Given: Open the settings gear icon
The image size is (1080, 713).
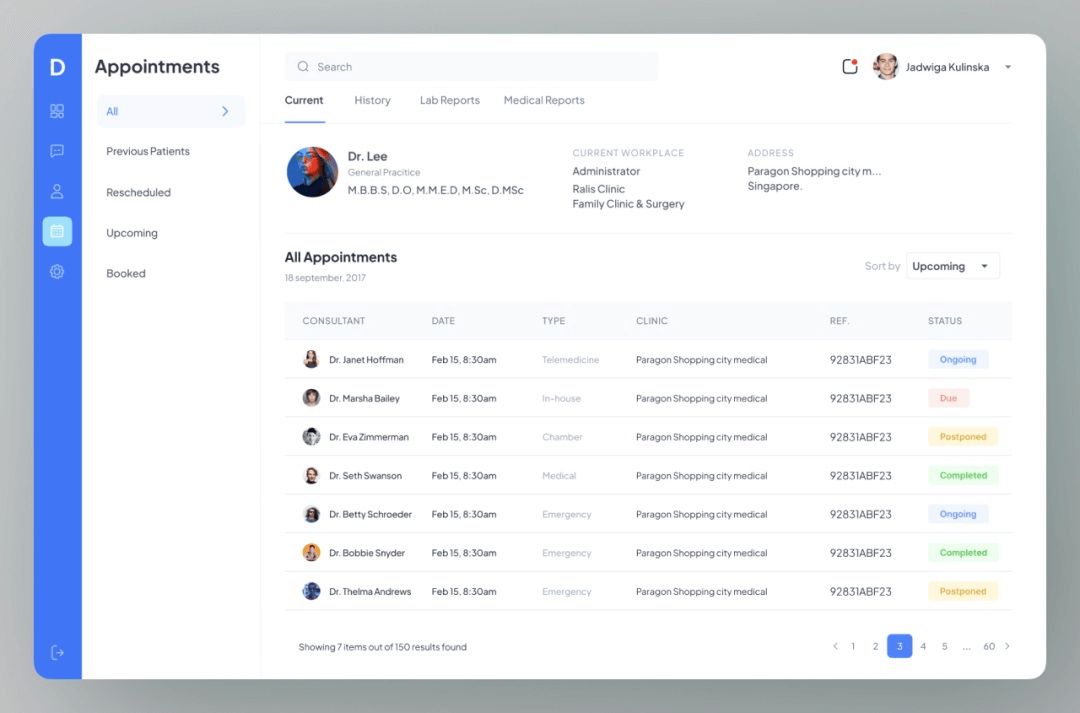Looking at the screenshot, I should 57,271.
